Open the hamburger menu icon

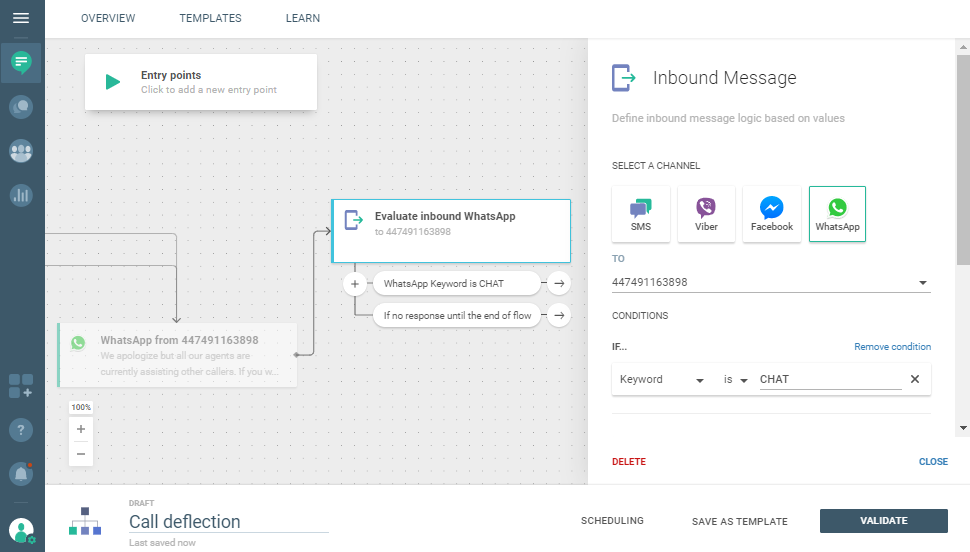click(21, 18)
